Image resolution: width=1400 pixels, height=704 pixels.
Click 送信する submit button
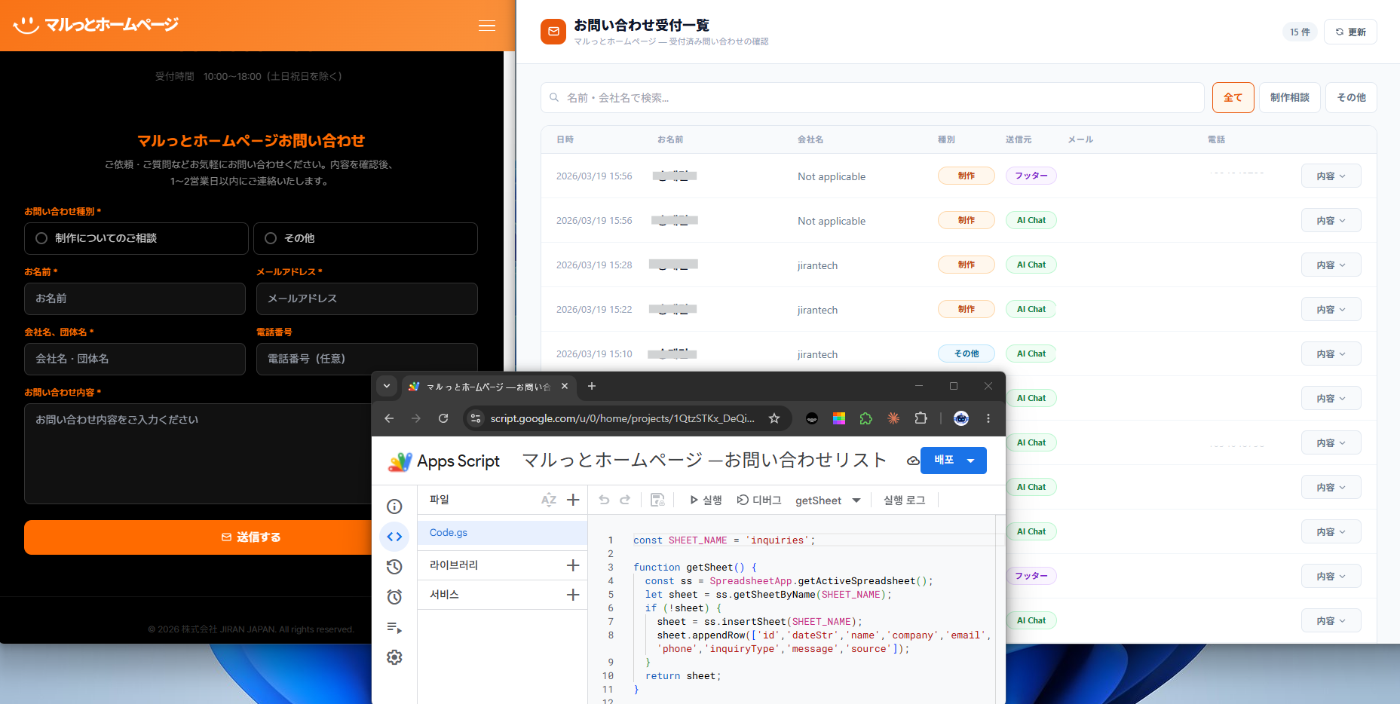251,537
